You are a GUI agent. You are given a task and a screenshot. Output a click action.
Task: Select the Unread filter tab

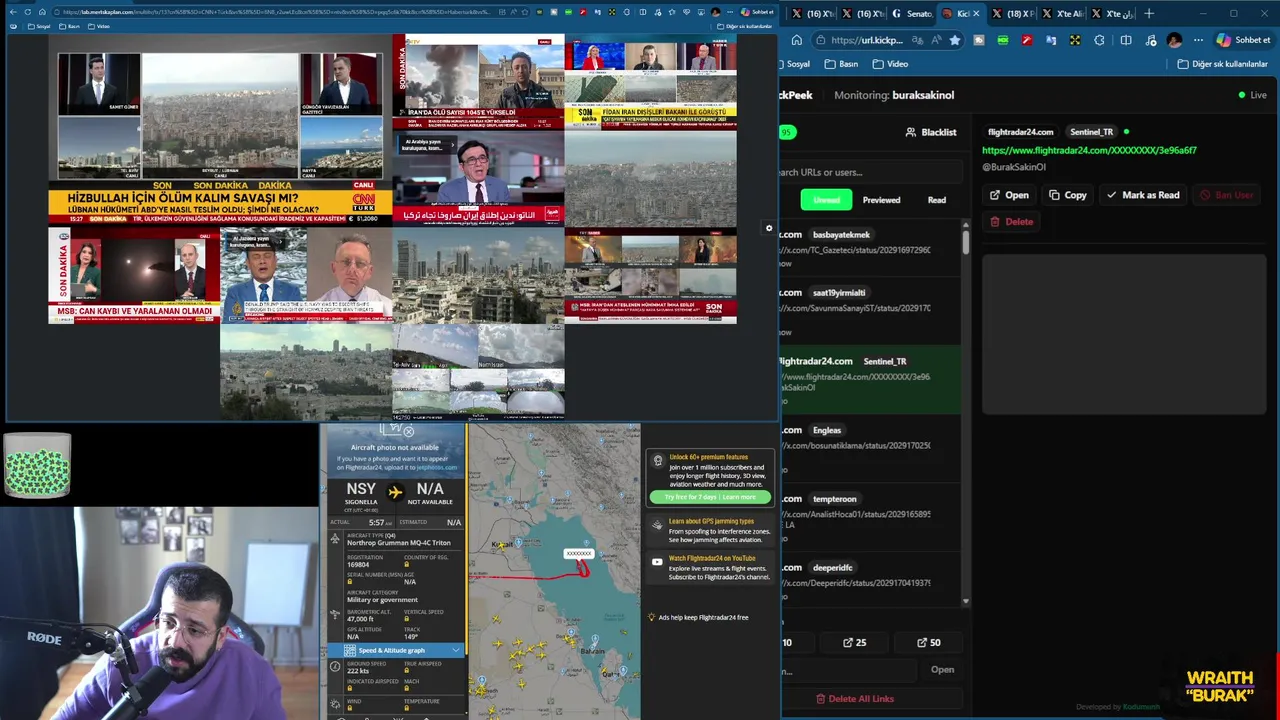point(826,200)
